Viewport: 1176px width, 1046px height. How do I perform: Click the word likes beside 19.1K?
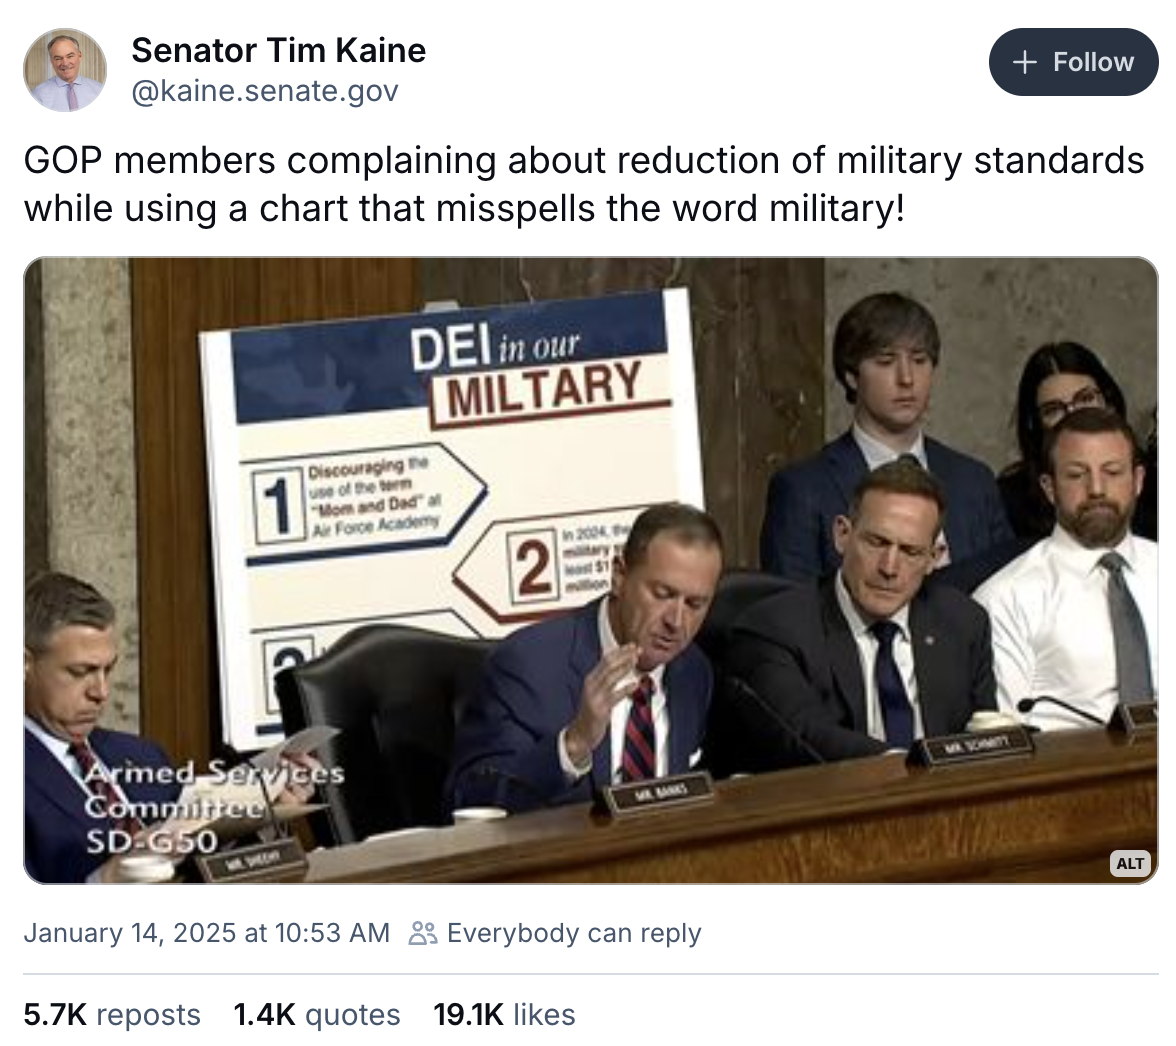[544, 1015]
